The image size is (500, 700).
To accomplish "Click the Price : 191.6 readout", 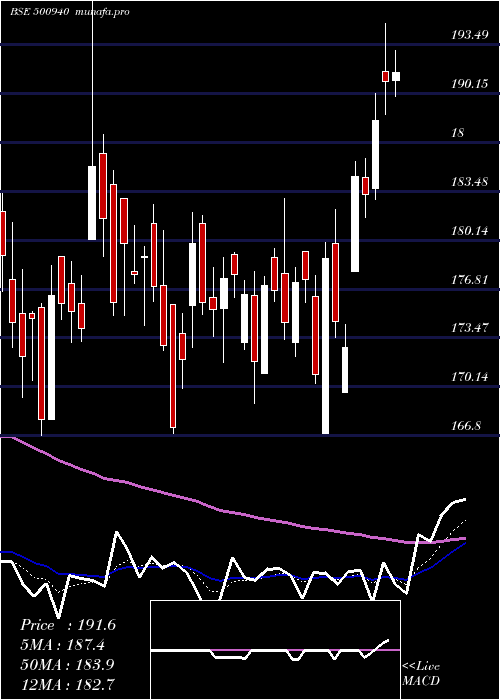I will 68,625.
